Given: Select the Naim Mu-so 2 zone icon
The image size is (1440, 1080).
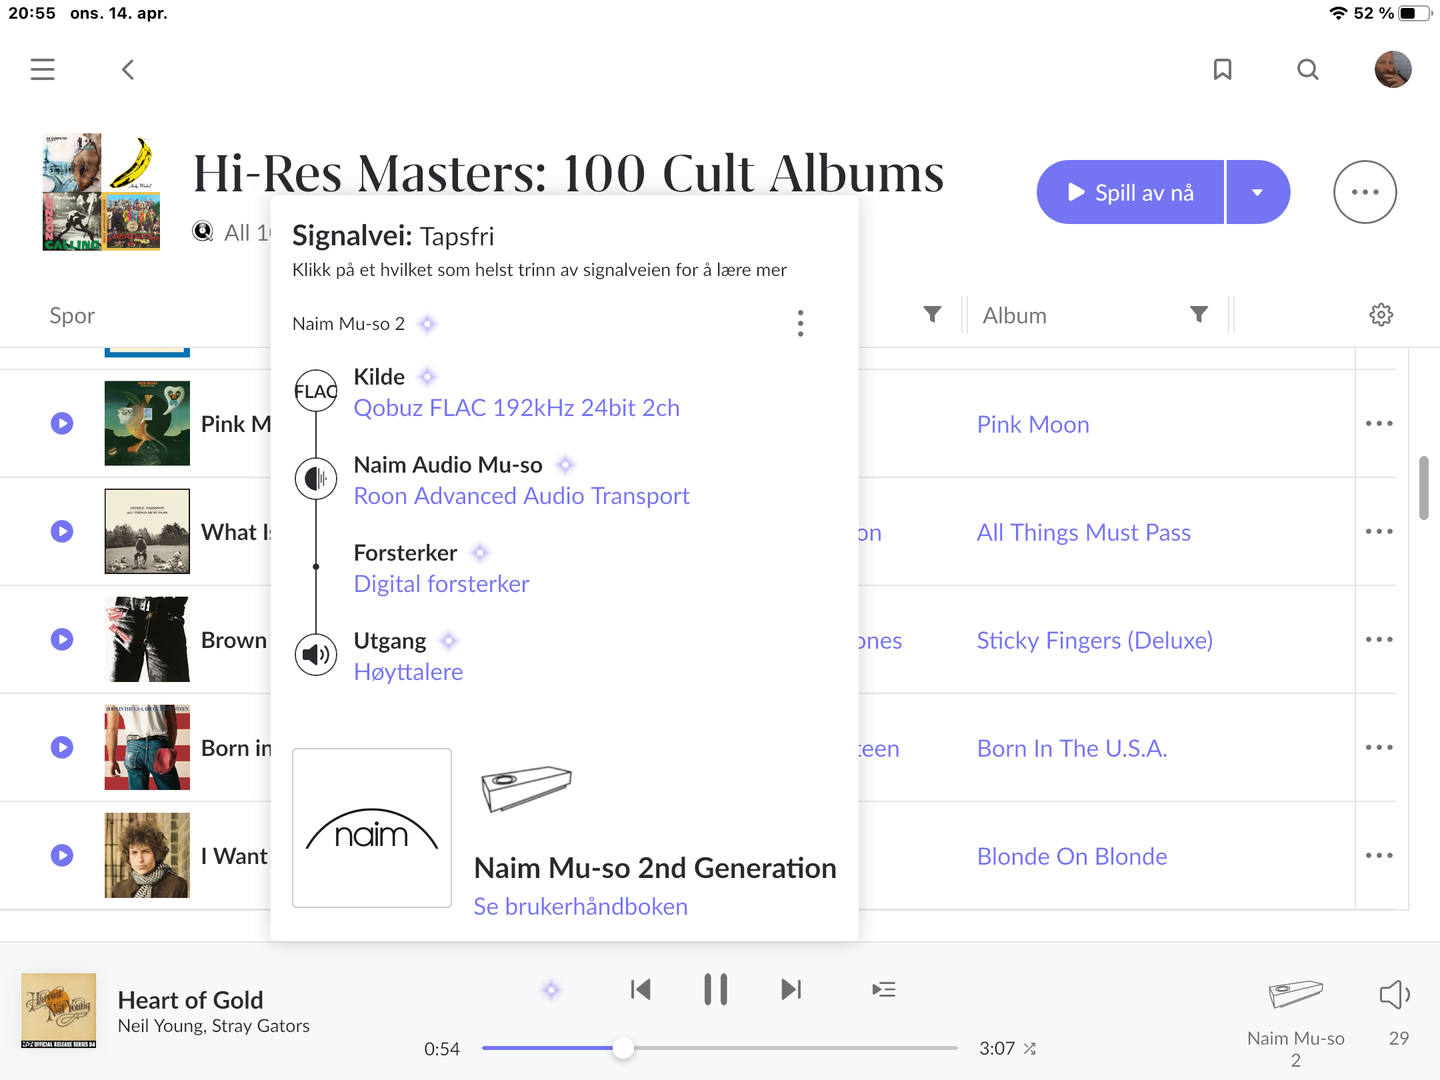Looking at the screenshot, I should [1296, 993].
